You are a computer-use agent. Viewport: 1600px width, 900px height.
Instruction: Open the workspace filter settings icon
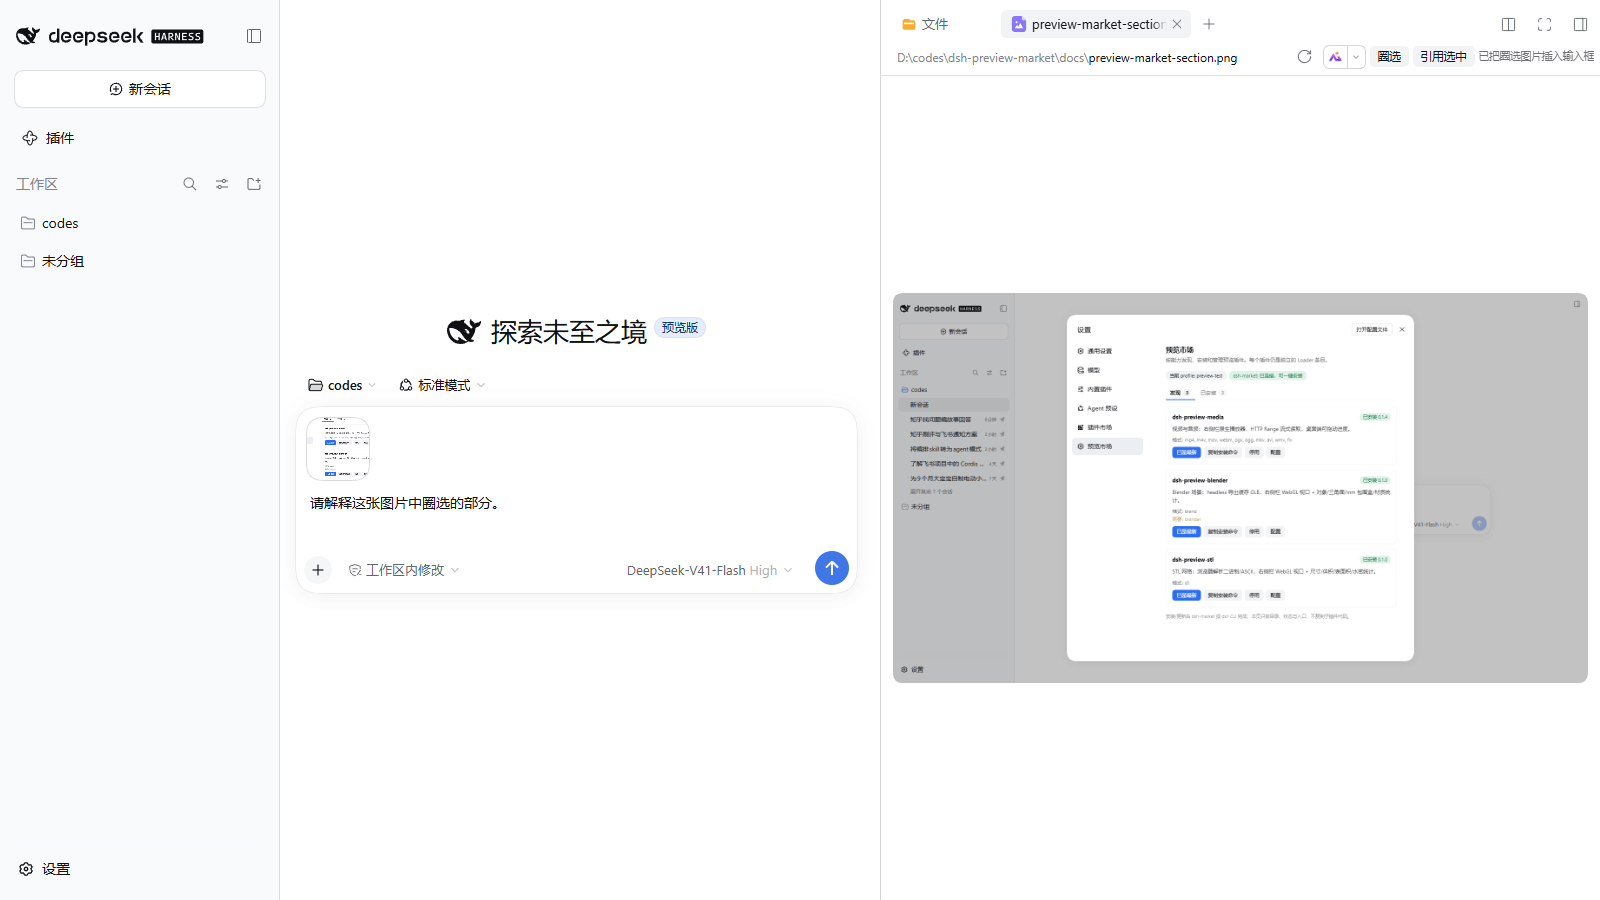[222, 184]
